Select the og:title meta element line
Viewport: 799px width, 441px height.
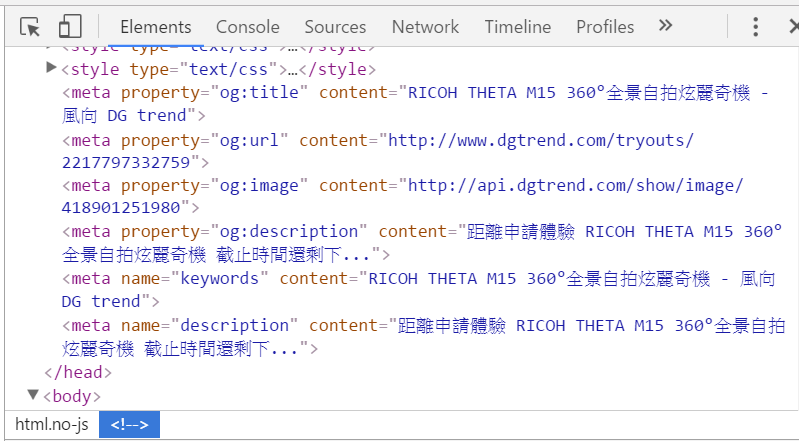(415, 104)
